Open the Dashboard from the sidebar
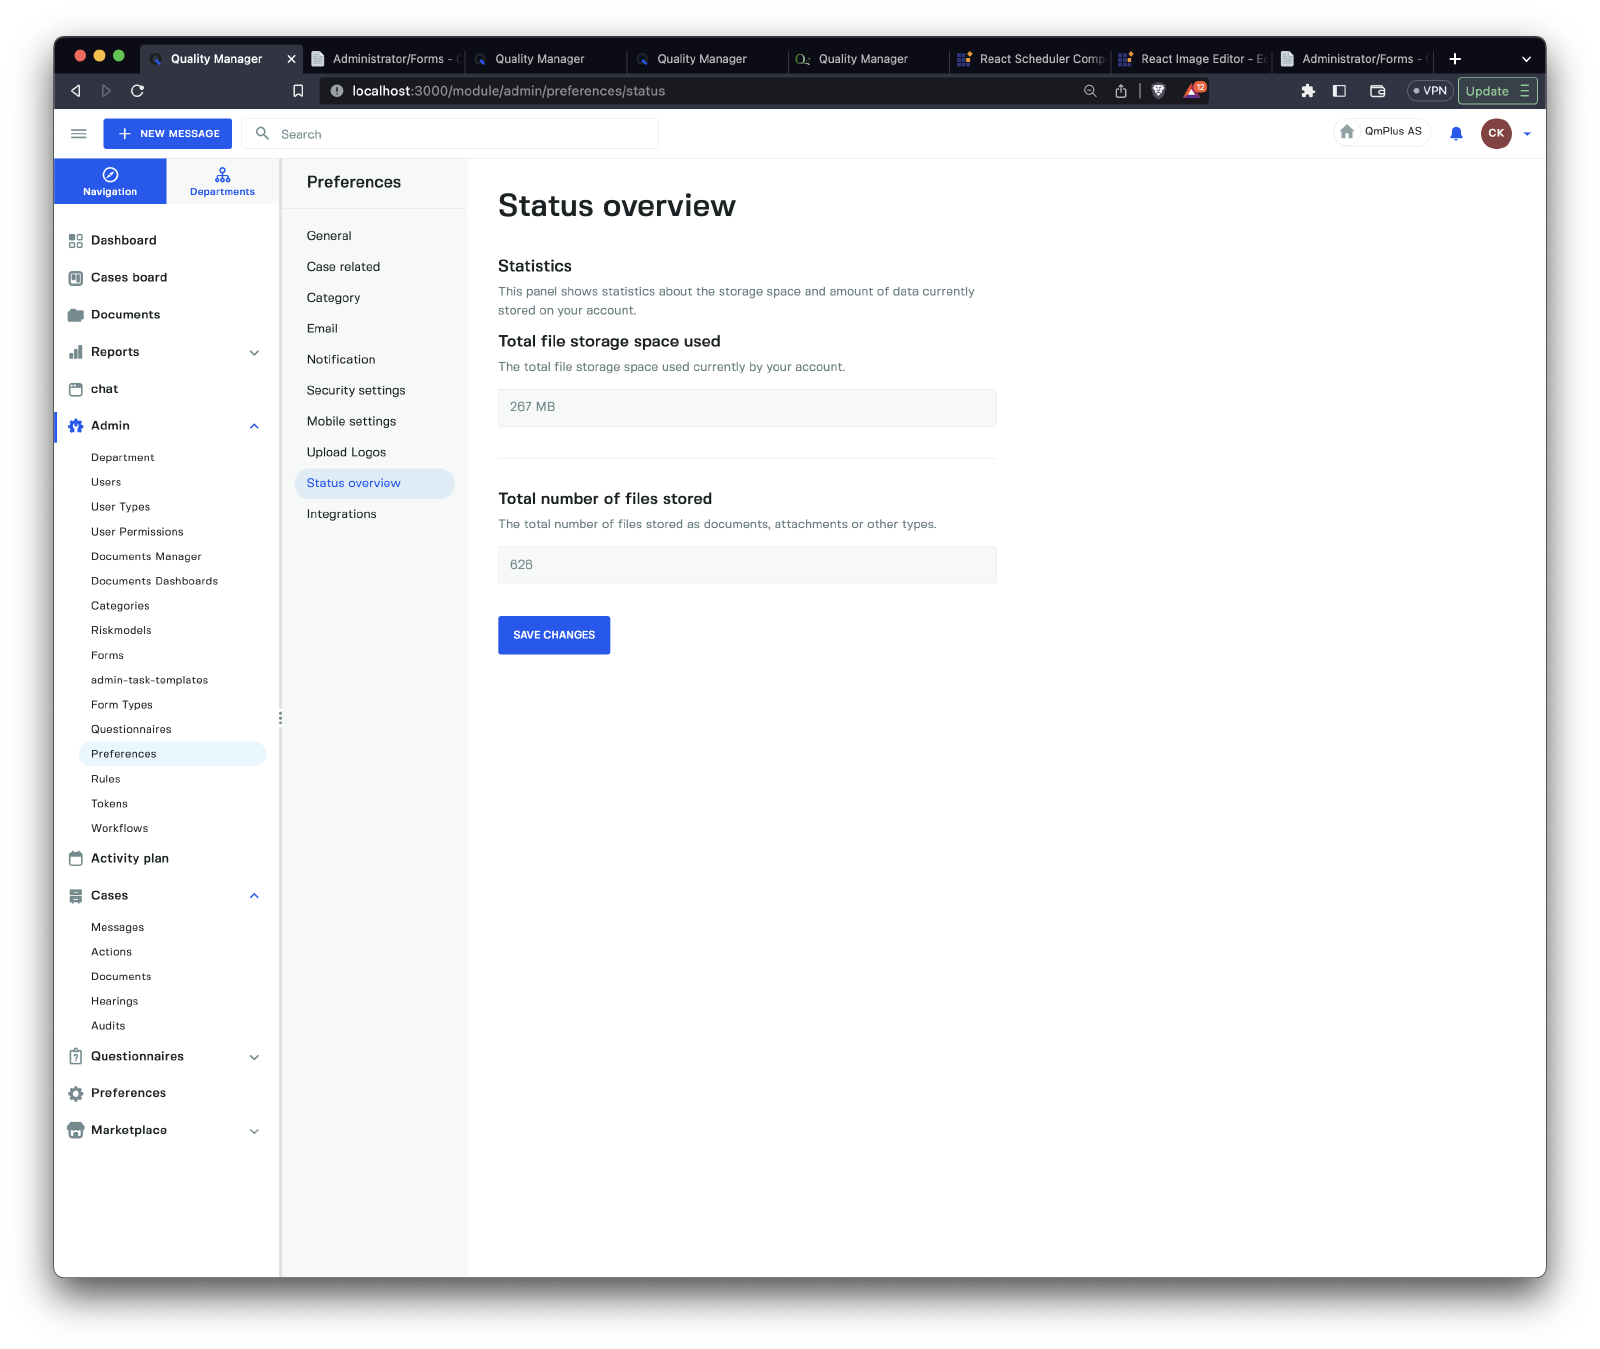The height and width of the screenshot is (1349, 1600). coord(123,241)
